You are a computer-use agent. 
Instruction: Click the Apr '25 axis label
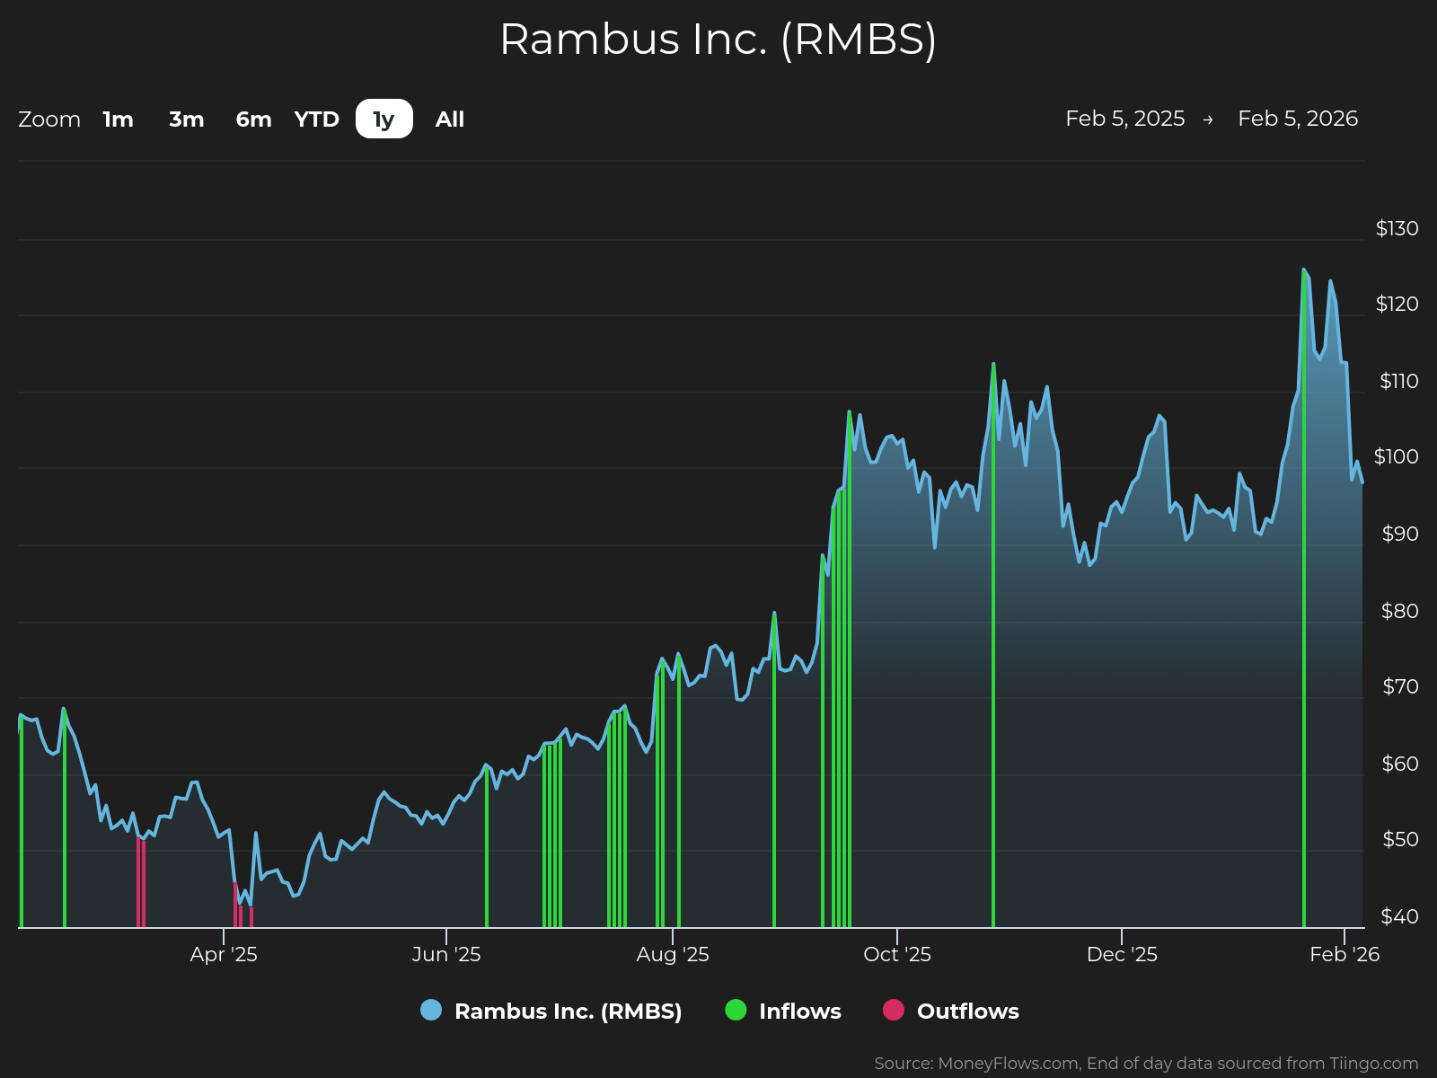pos(224,954)
